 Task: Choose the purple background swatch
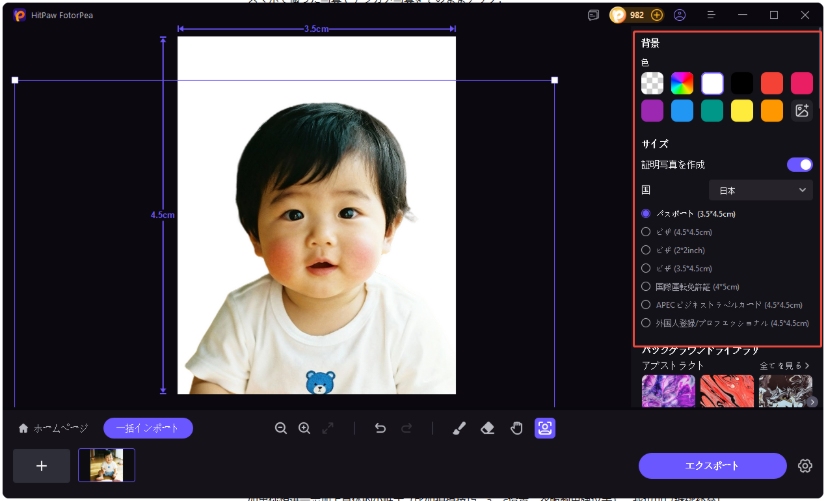click(x=652, y=111)
